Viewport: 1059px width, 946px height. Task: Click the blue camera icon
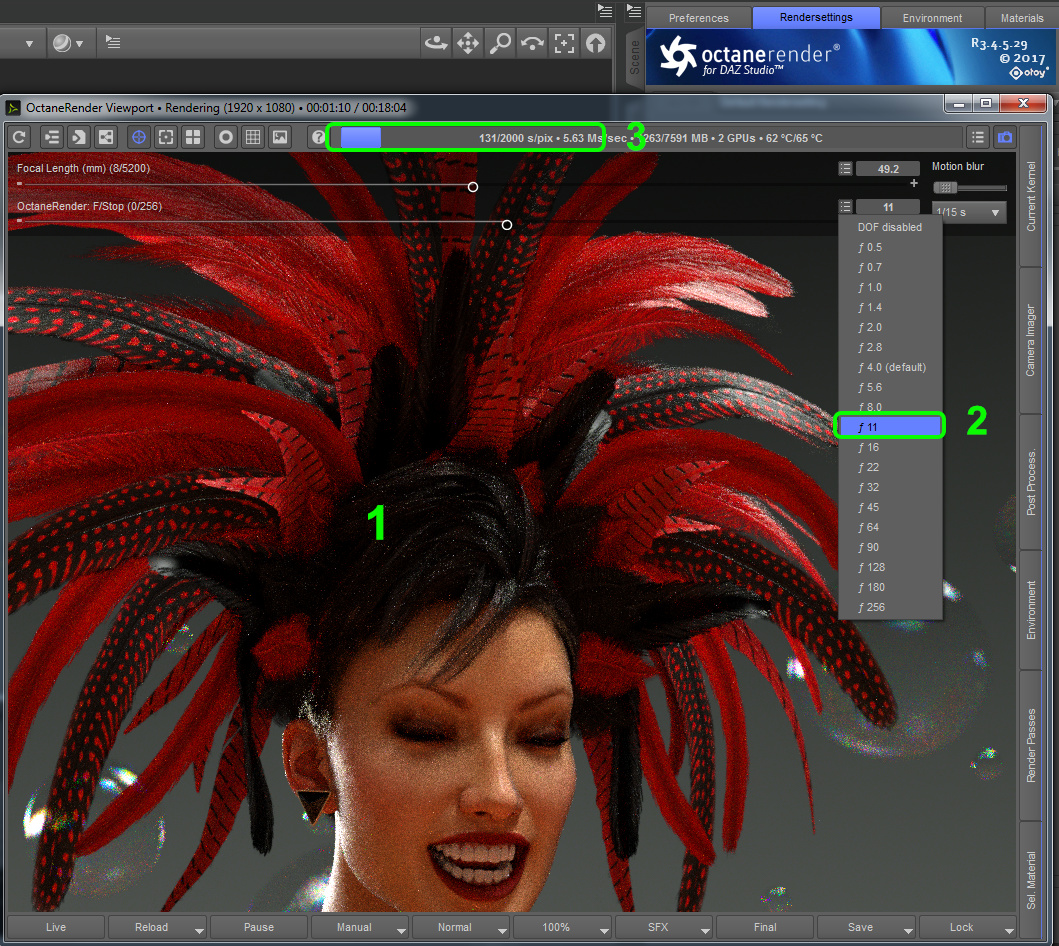[1005, 137]
